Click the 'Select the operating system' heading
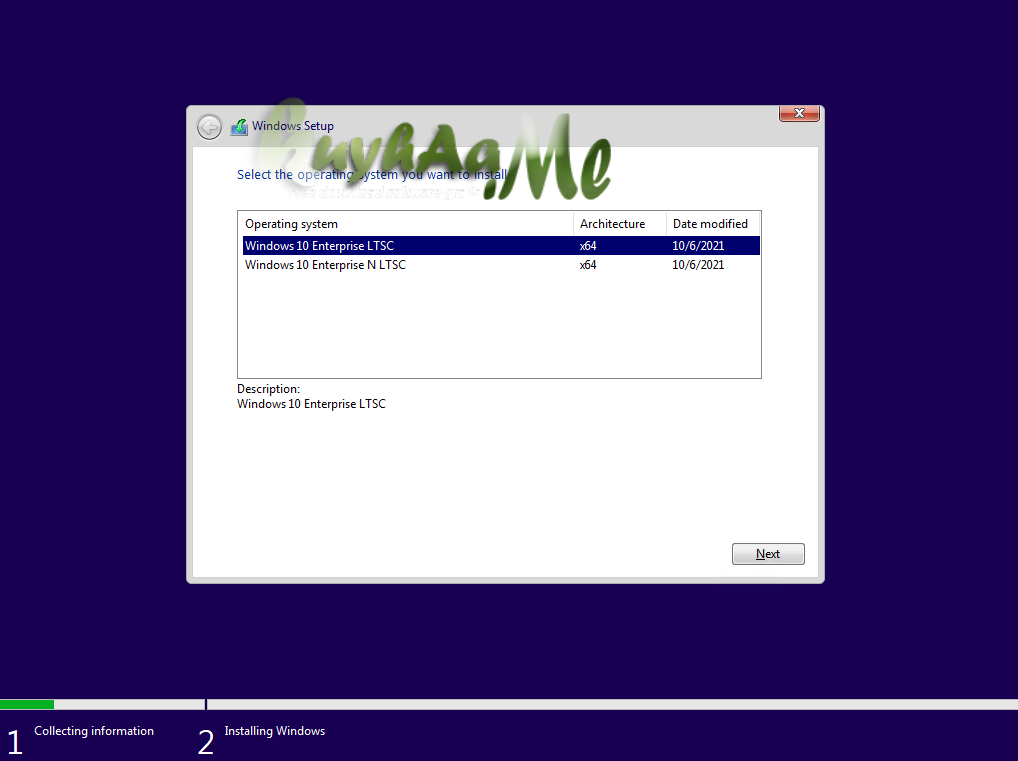The image size is (1018, 761). [371, 175]
